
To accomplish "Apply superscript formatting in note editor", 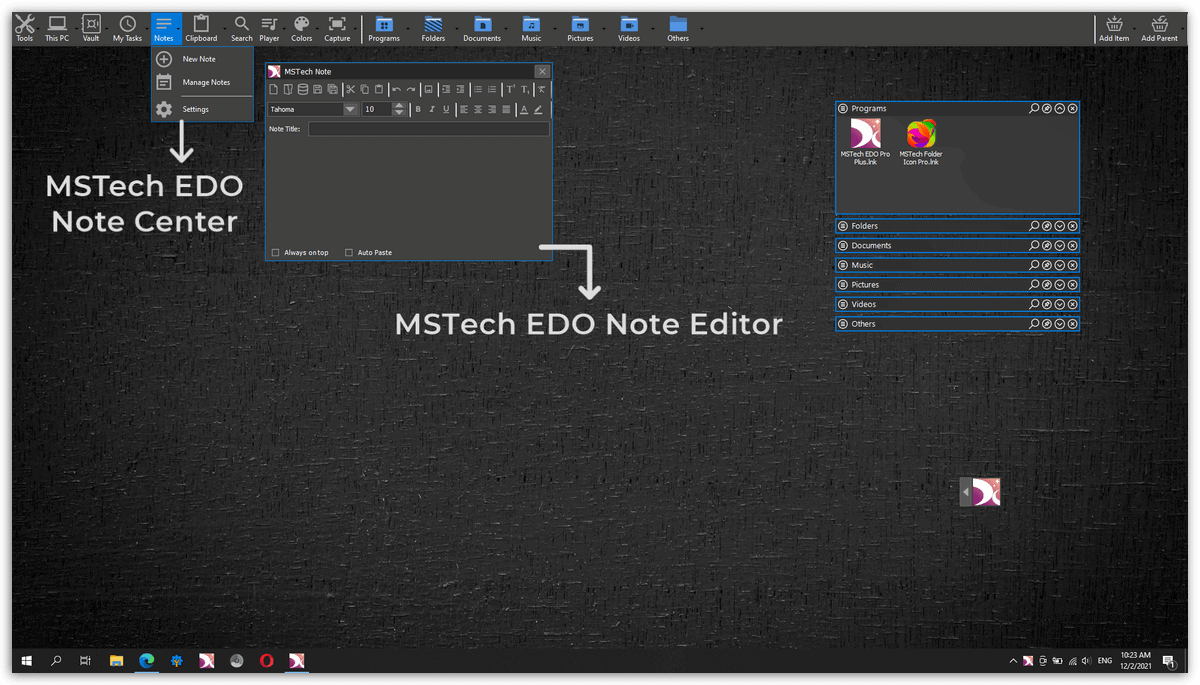I will pos(511,89).
